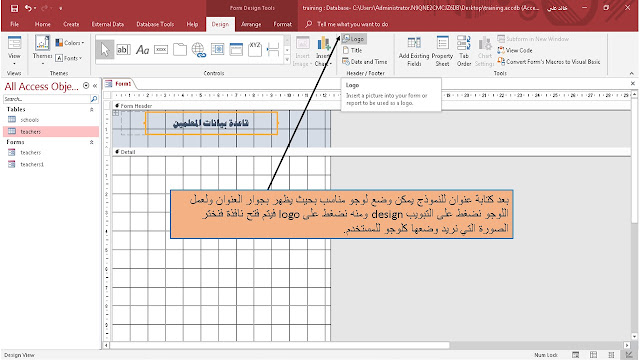Close the Form1 document with X
640x360 pixels.
(633, 83)
